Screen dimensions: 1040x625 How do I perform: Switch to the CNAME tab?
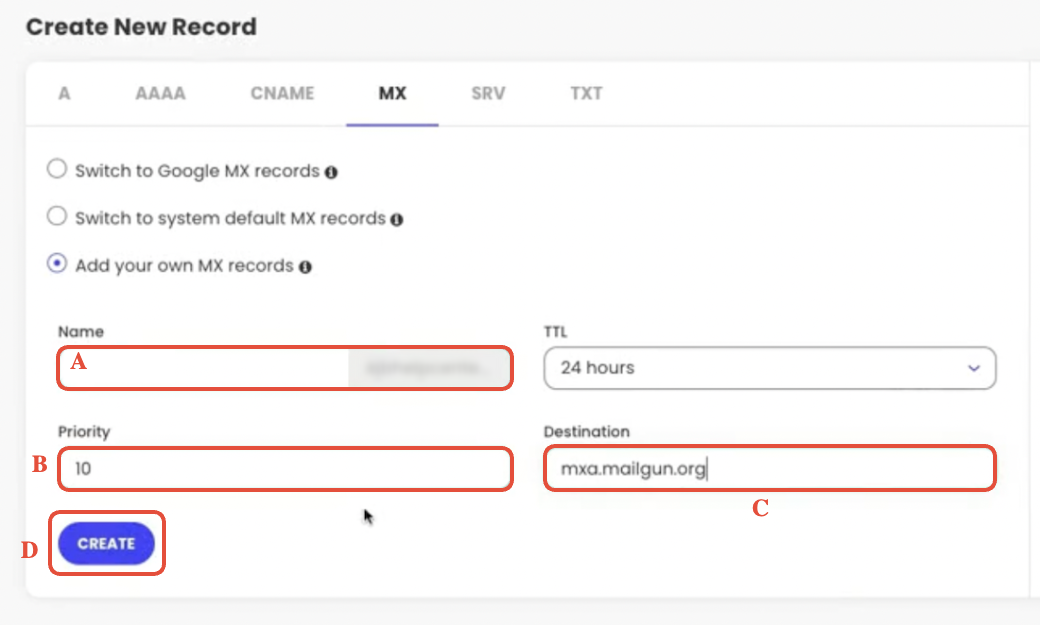tap(282, 93)
